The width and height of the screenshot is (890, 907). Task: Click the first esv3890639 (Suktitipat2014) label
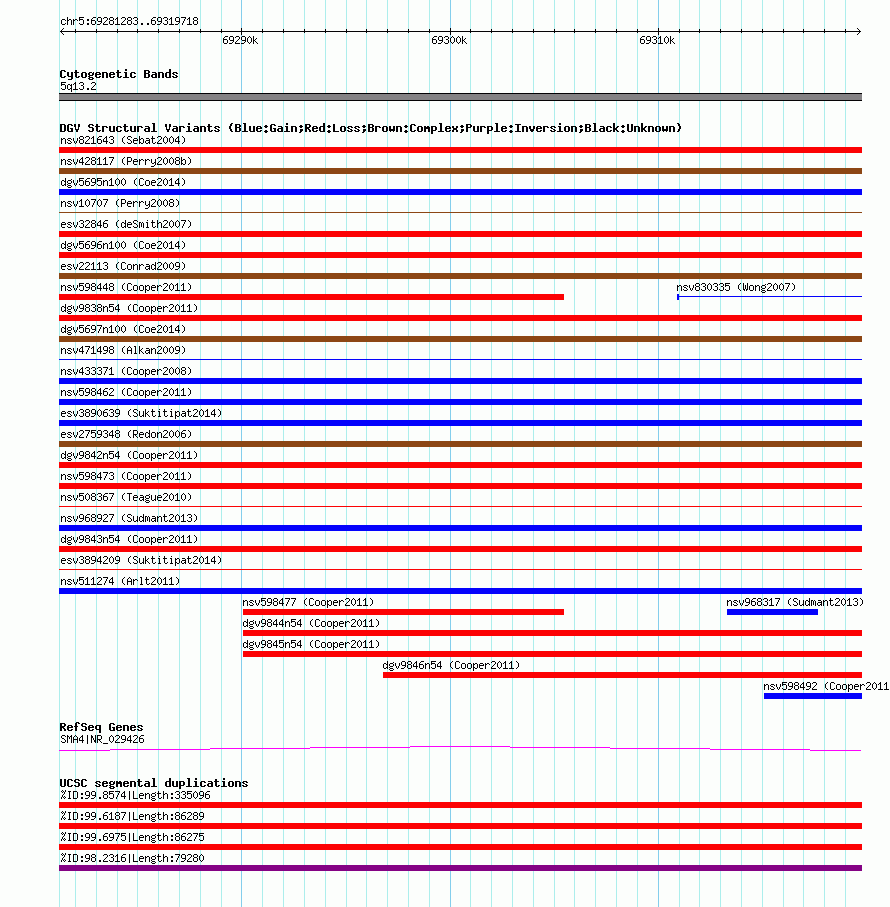tap(141, 414)
